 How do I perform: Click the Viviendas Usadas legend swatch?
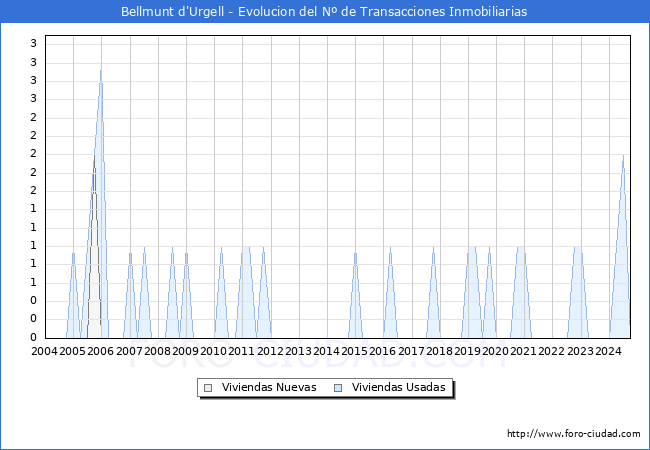(338, 388)
